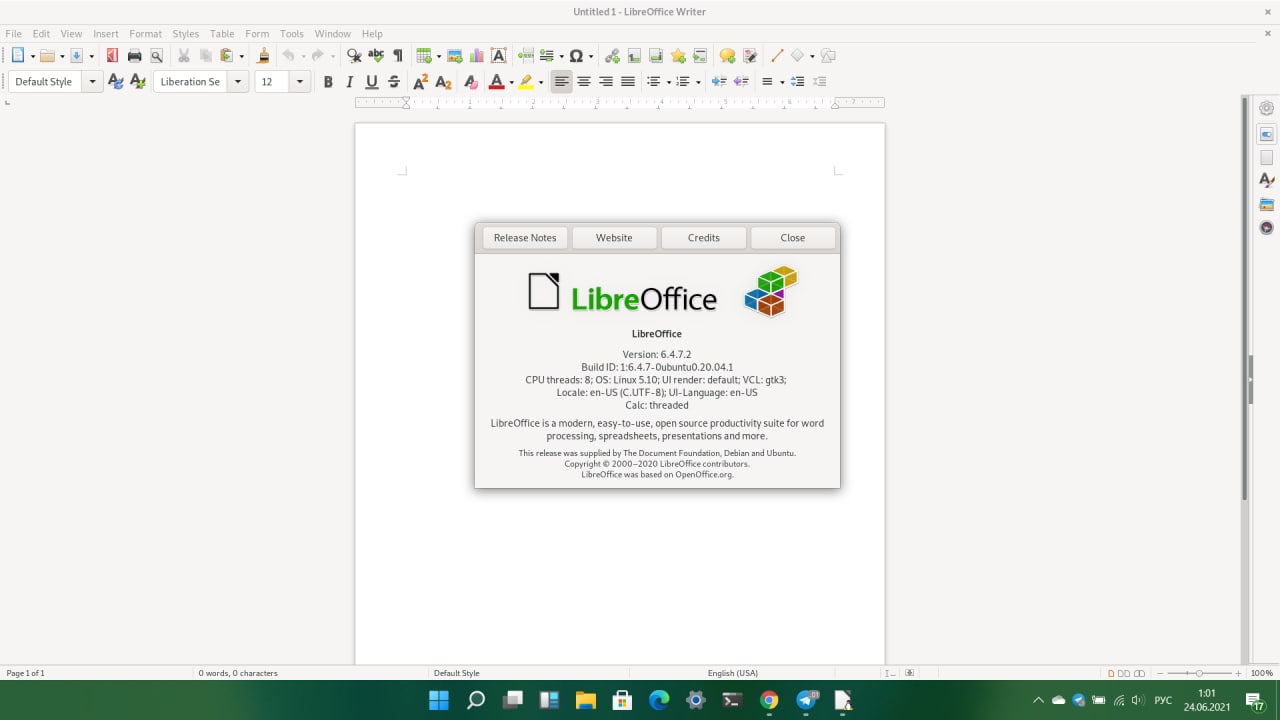Viewport: 1280px width, 720px height.
Task: Open the Insert Table dropdown arrow
Action: pos(438,56)
